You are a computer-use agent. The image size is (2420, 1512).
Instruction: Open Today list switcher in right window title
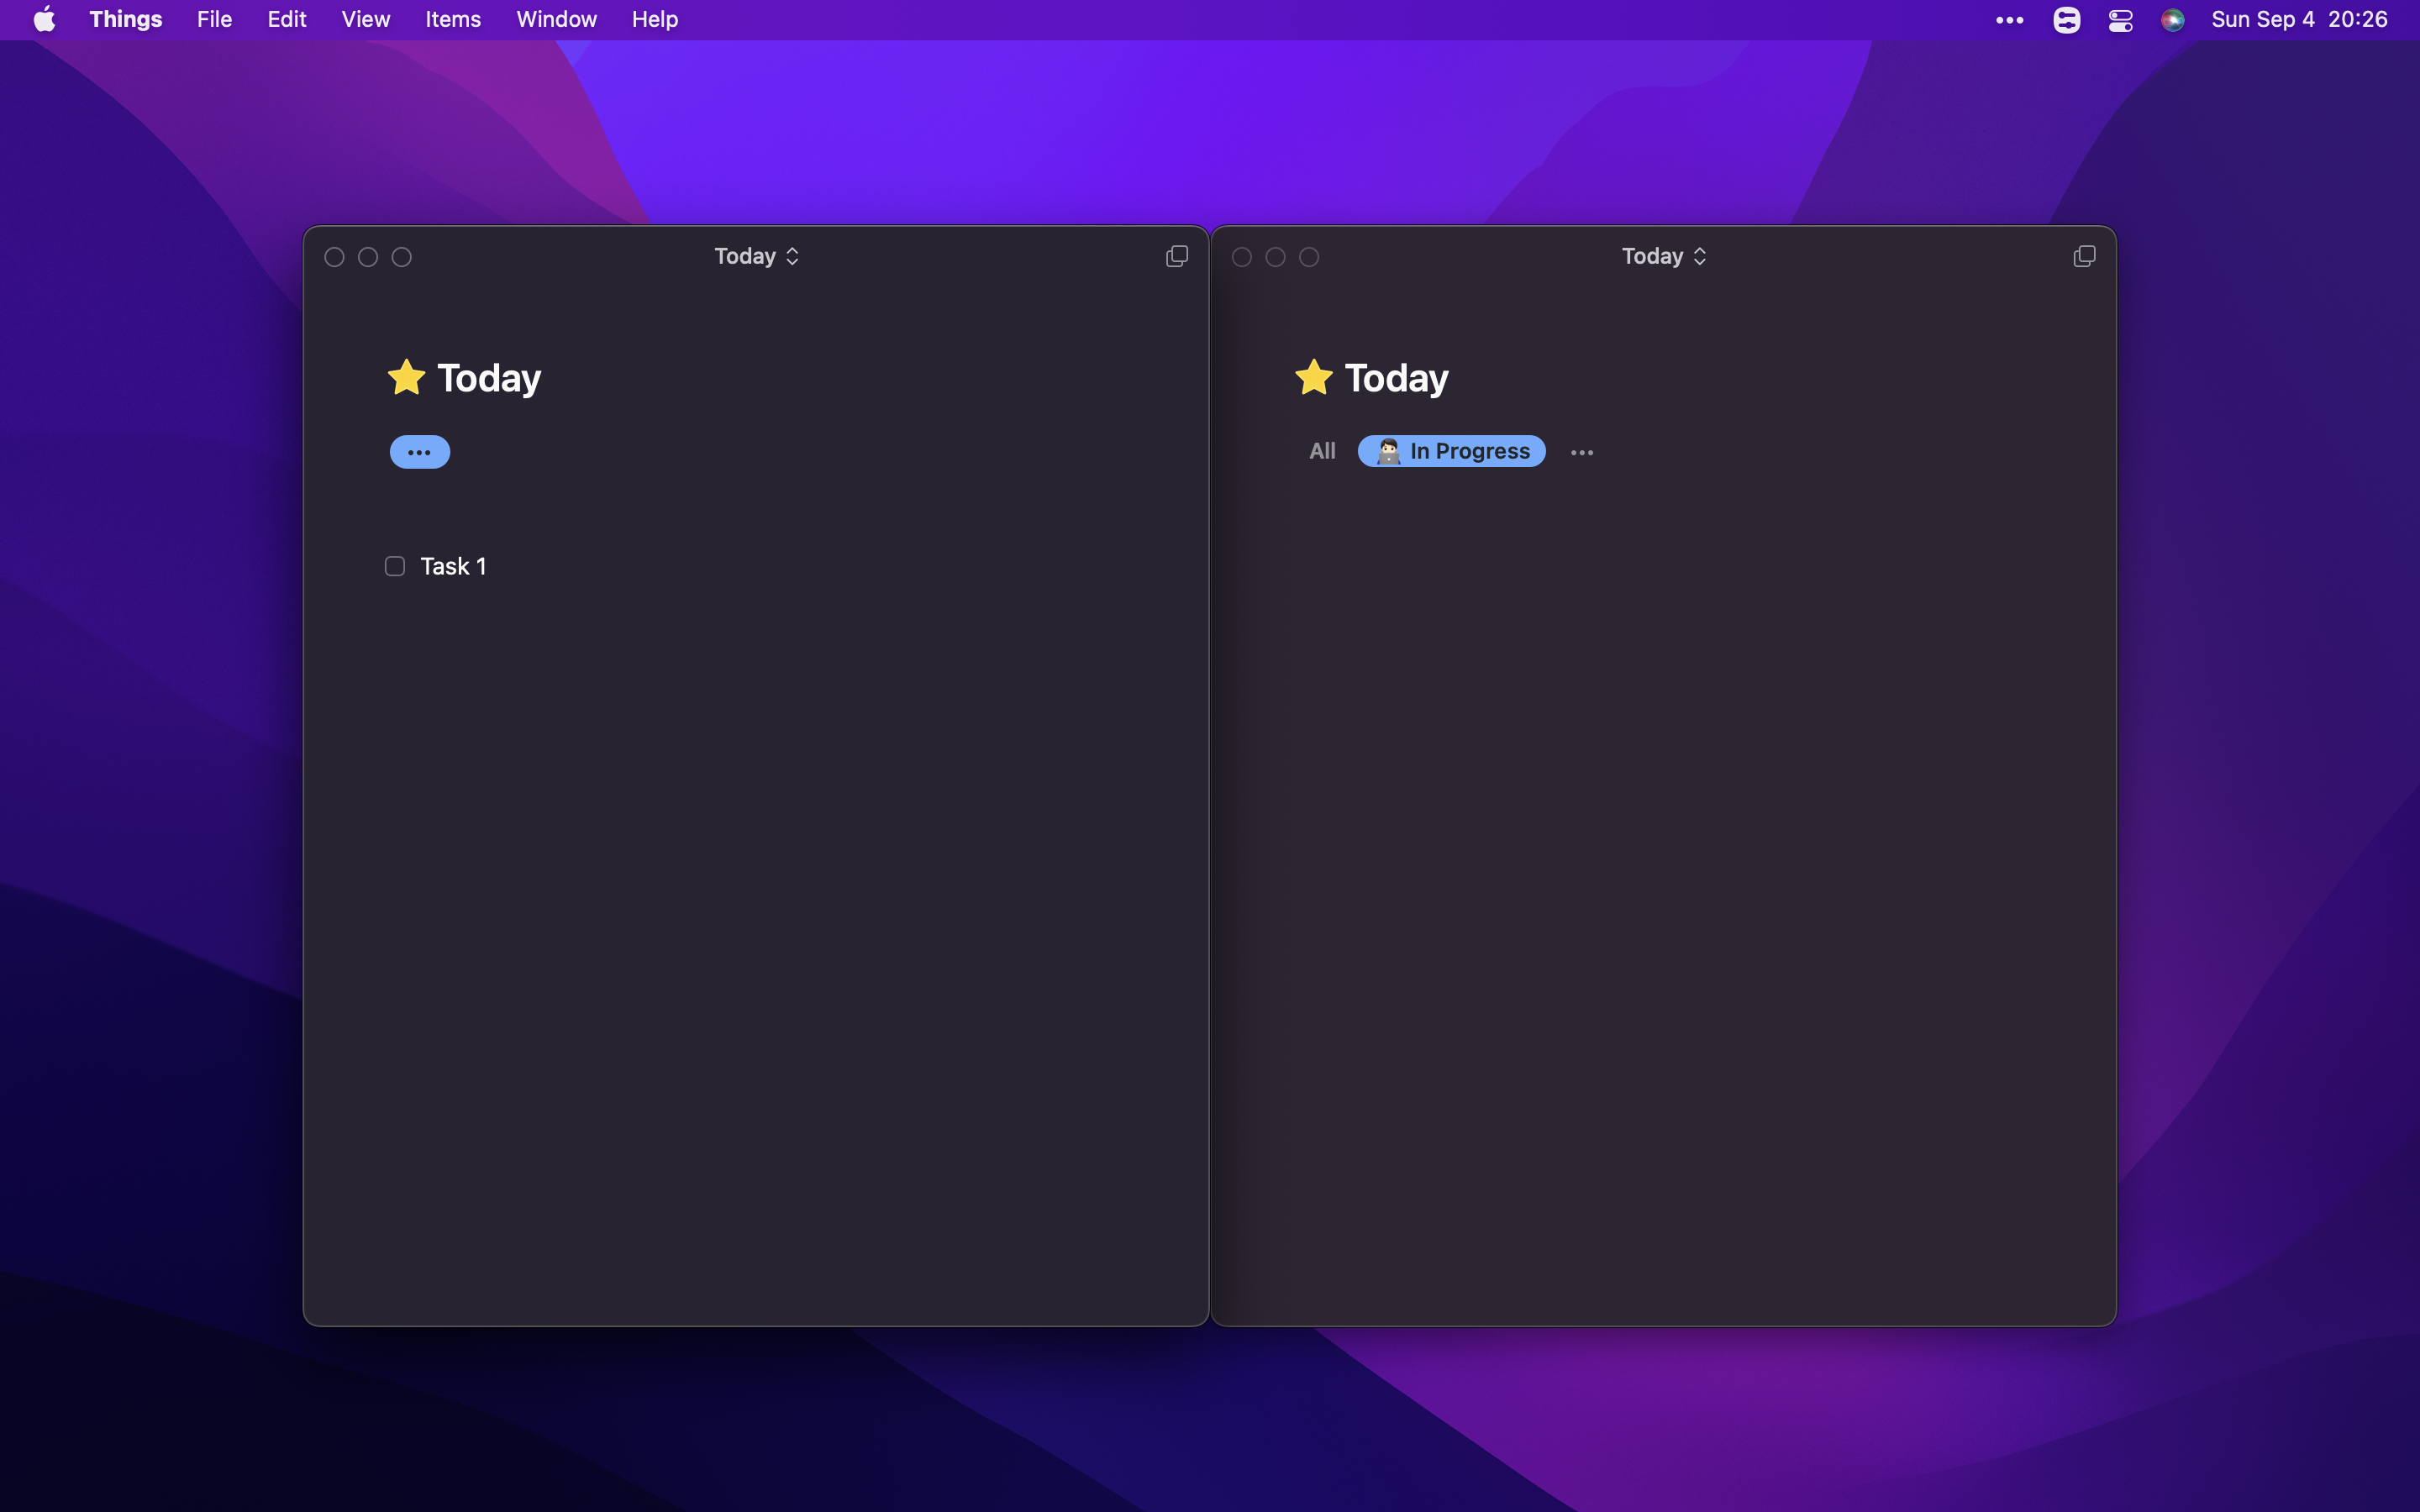pos(1664,256)
